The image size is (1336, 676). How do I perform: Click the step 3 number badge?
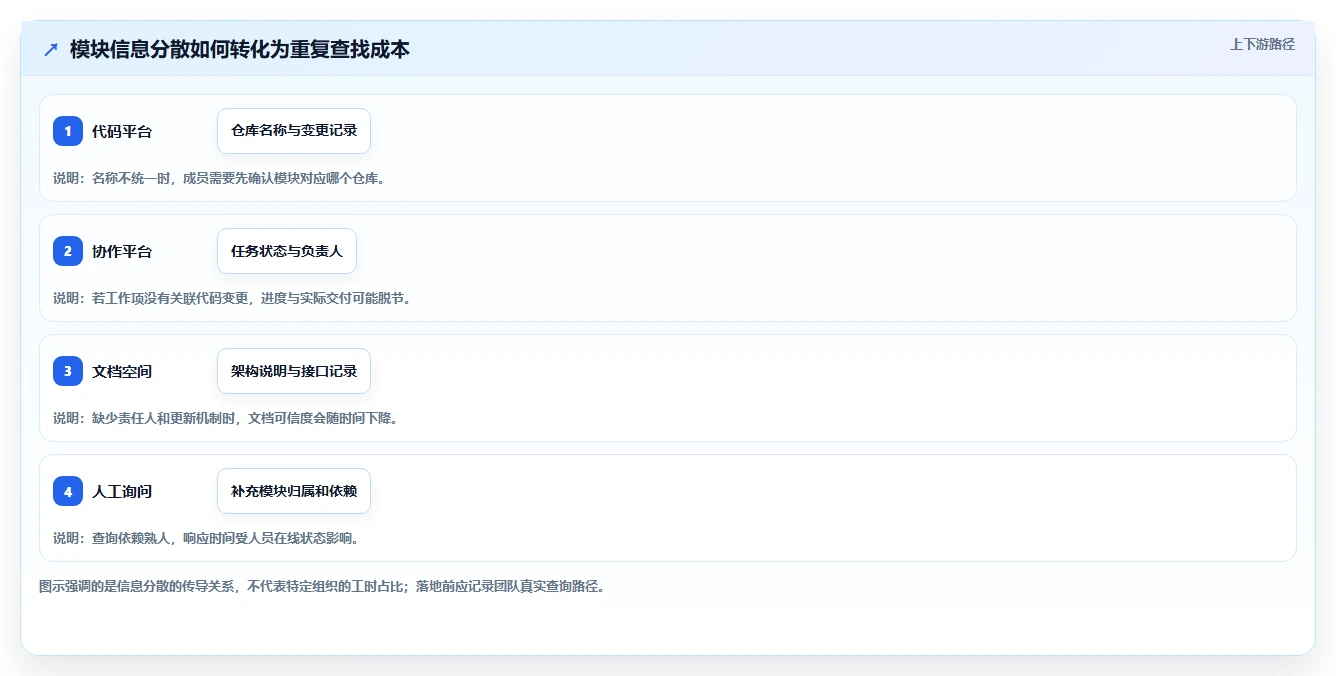click(x=68, y=371)
